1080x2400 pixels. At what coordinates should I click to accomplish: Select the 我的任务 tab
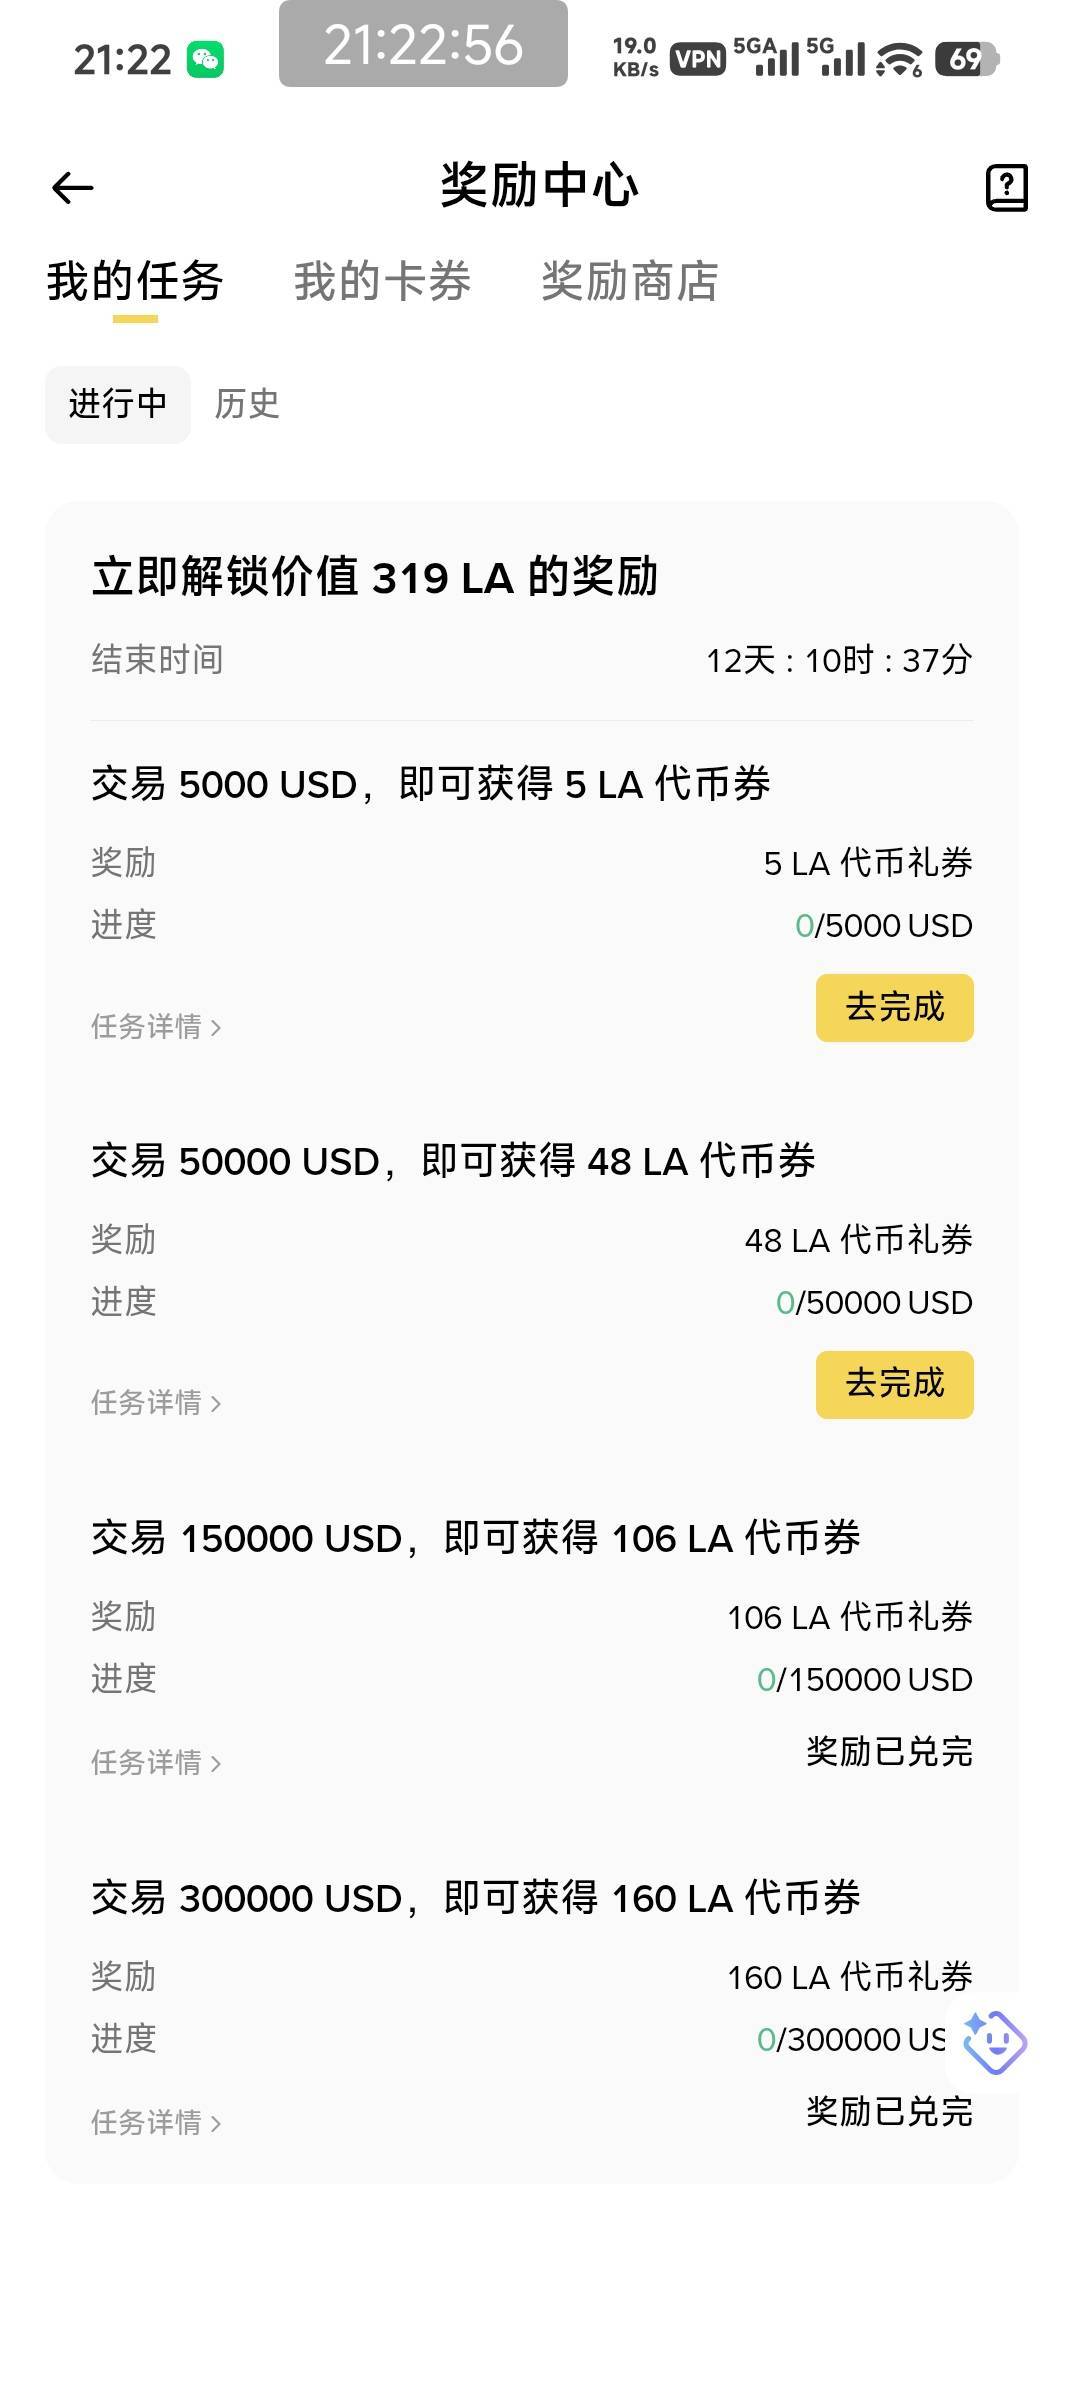(x=135, y=281)
